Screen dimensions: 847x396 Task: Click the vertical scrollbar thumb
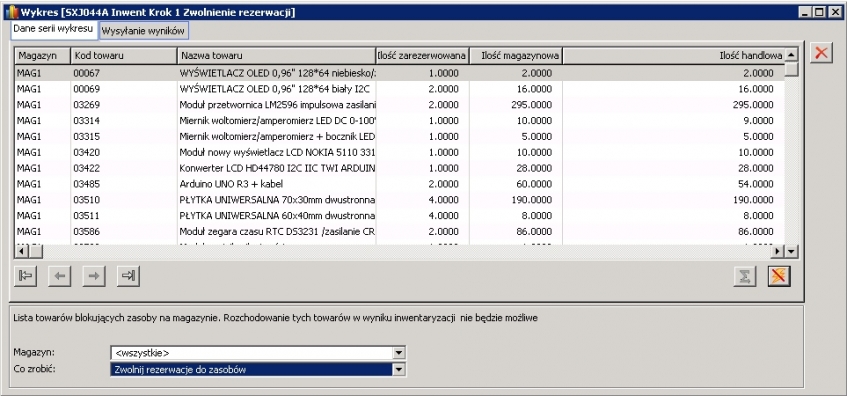pyautogui.click(x=791, y=69)
